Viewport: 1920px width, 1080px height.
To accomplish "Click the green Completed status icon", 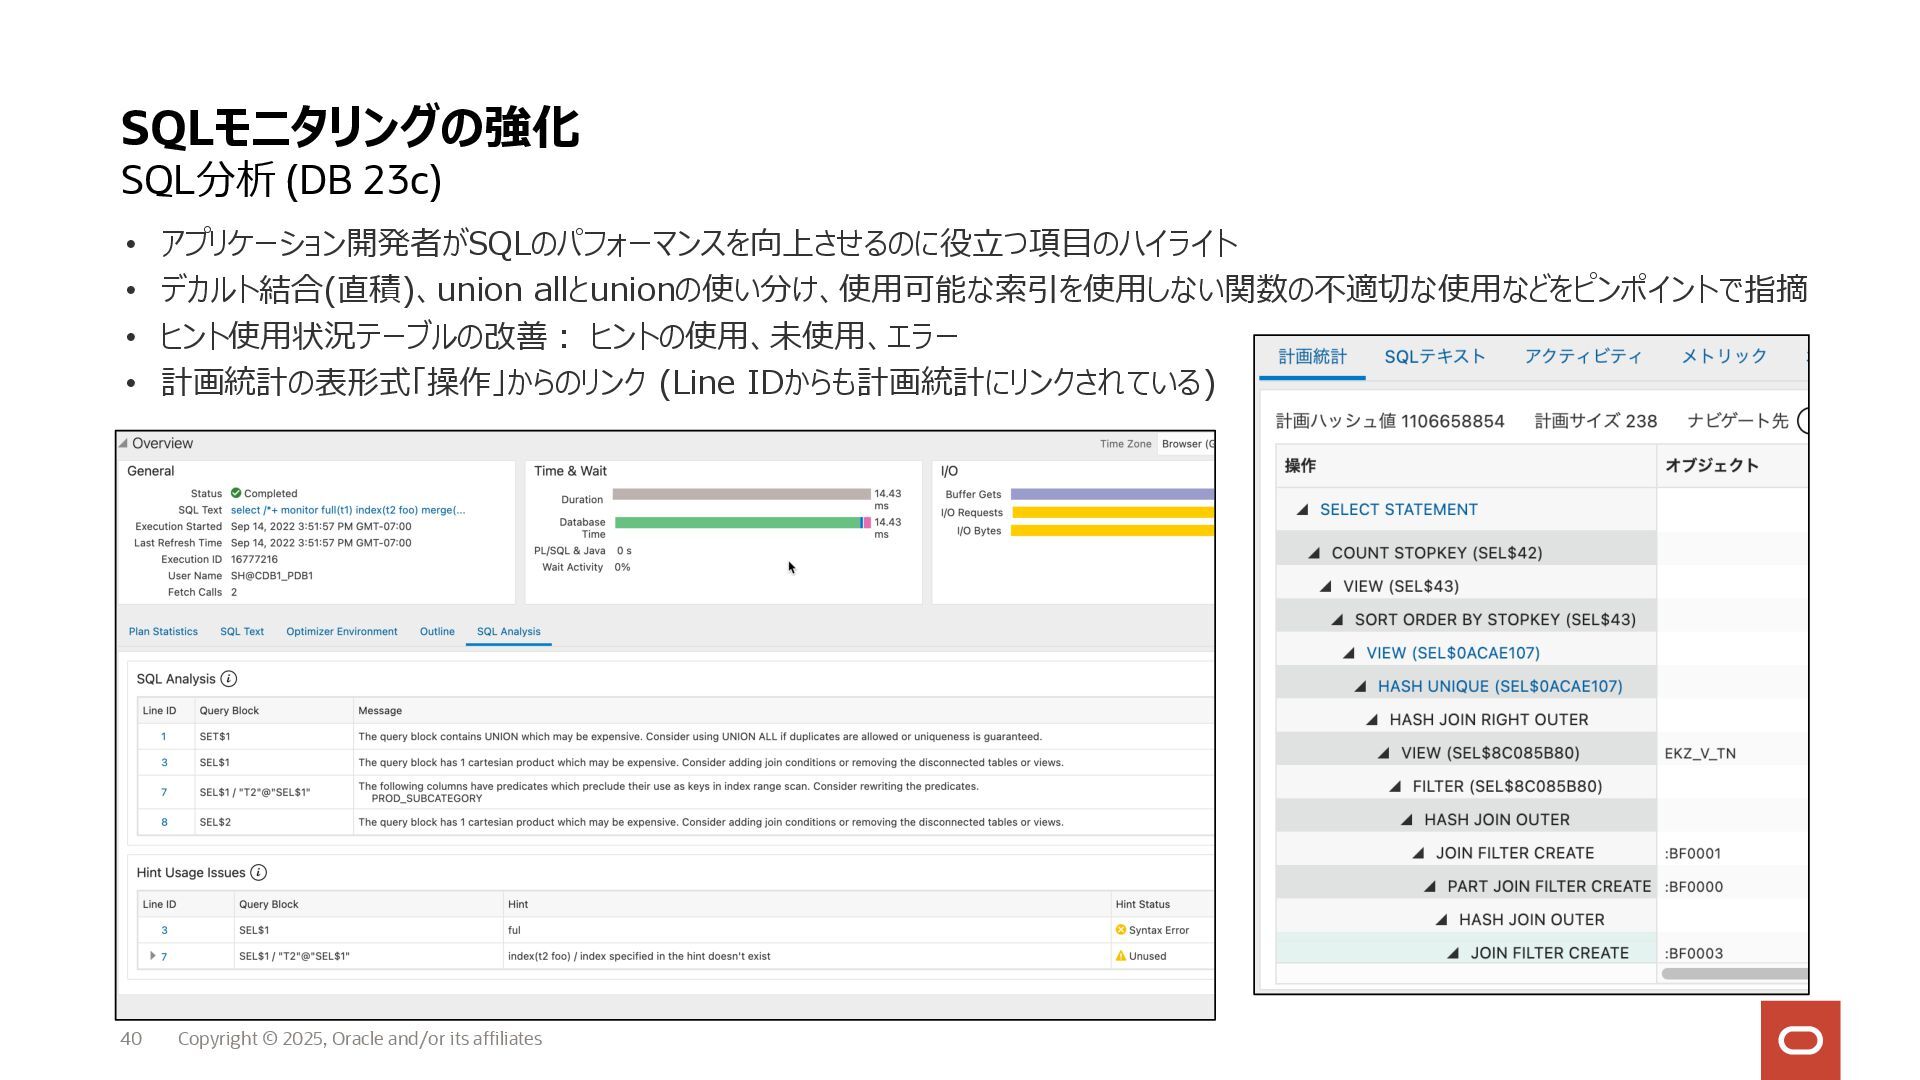I will (x=236, y=493).
